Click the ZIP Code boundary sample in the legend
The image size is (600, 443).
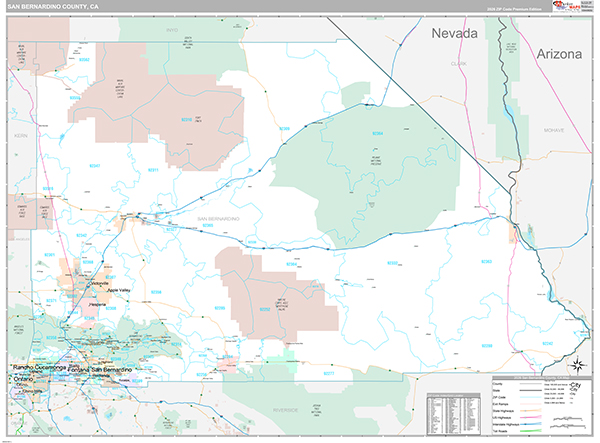click(533, 396)
